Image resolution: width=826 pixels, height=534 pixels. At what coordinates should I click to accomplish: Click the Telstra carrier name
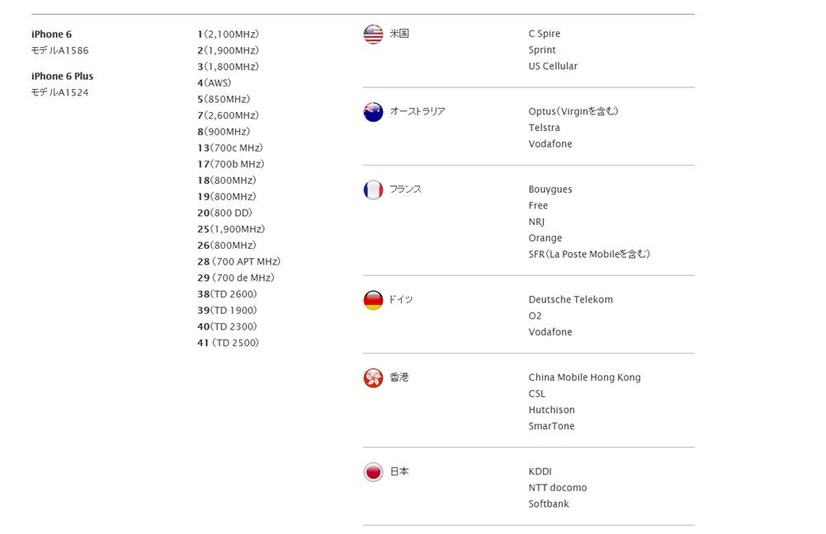(x=544, y=128)
